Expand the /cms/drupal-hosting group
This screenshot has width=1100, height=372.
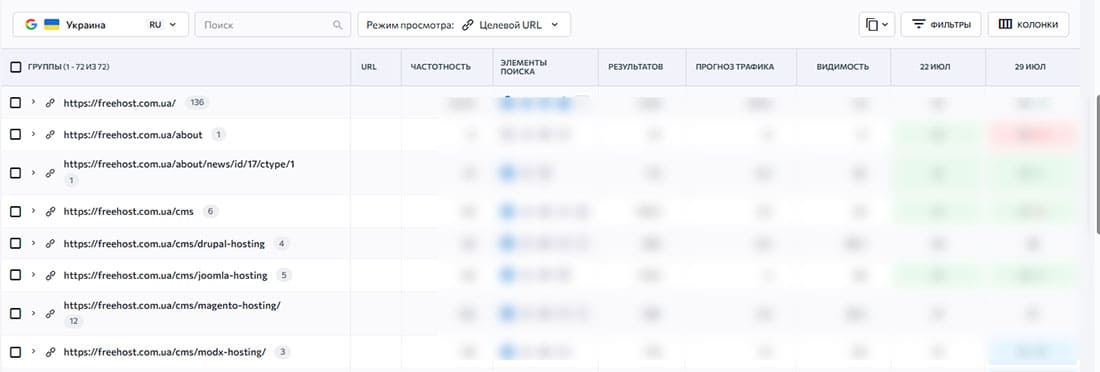pos(33,244)
